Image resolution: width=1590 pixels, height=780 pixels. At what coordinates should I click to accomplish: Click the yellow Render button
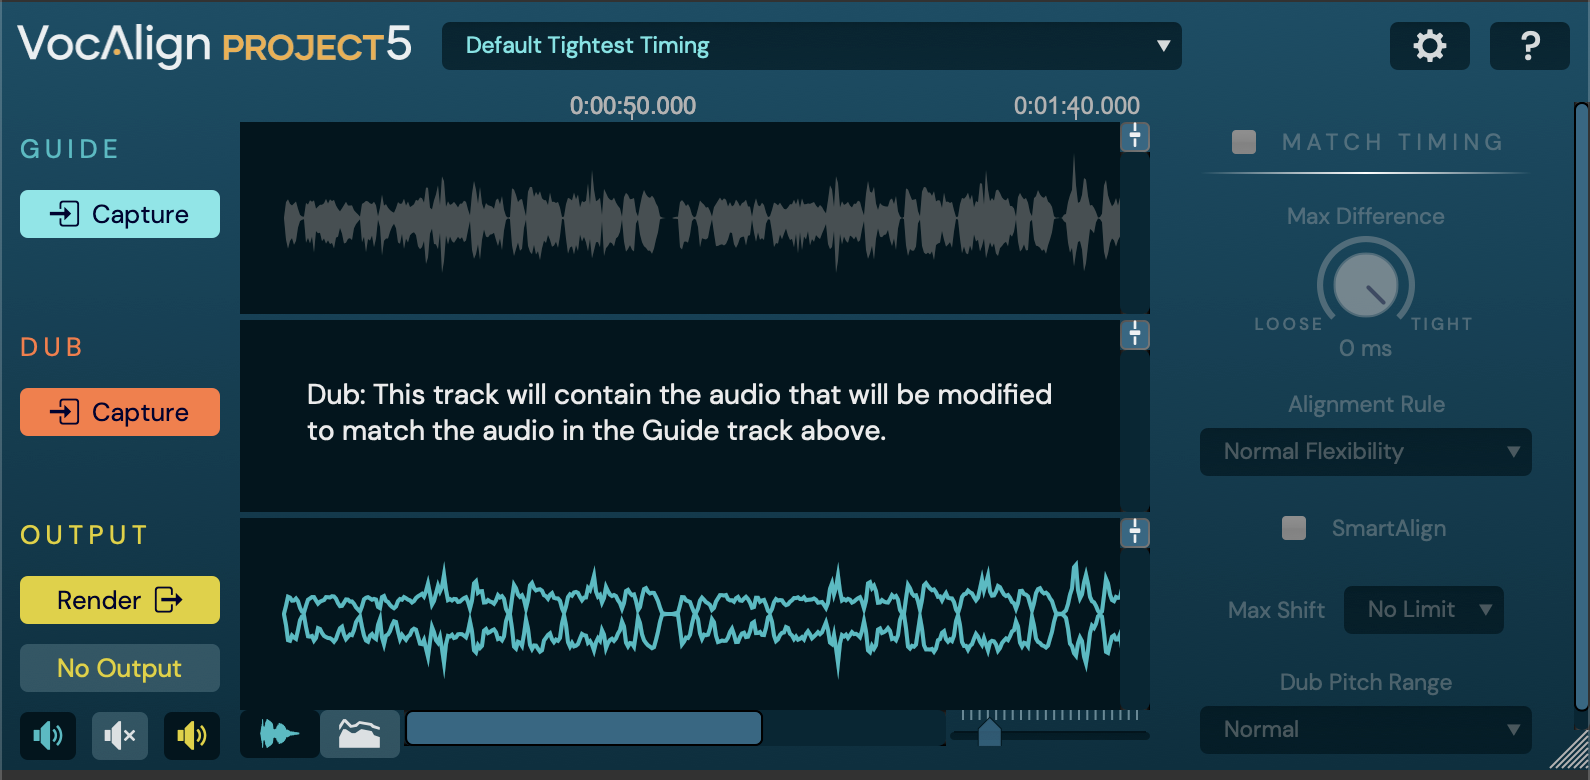click(120, 600)
